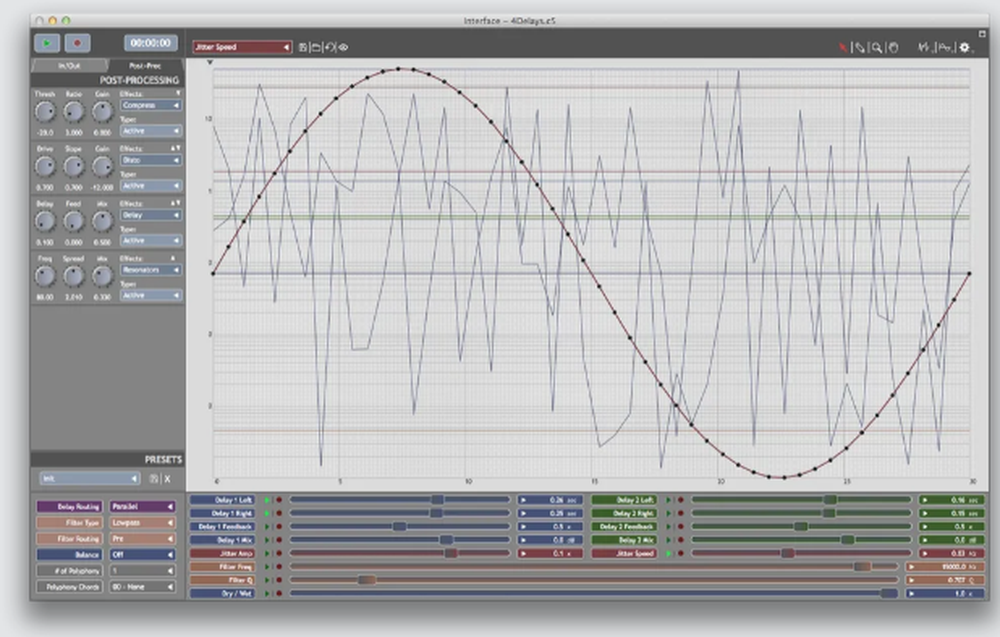1000x637 pixels.
Task: Click the Drive knob
Action: [x=45, y=167]
